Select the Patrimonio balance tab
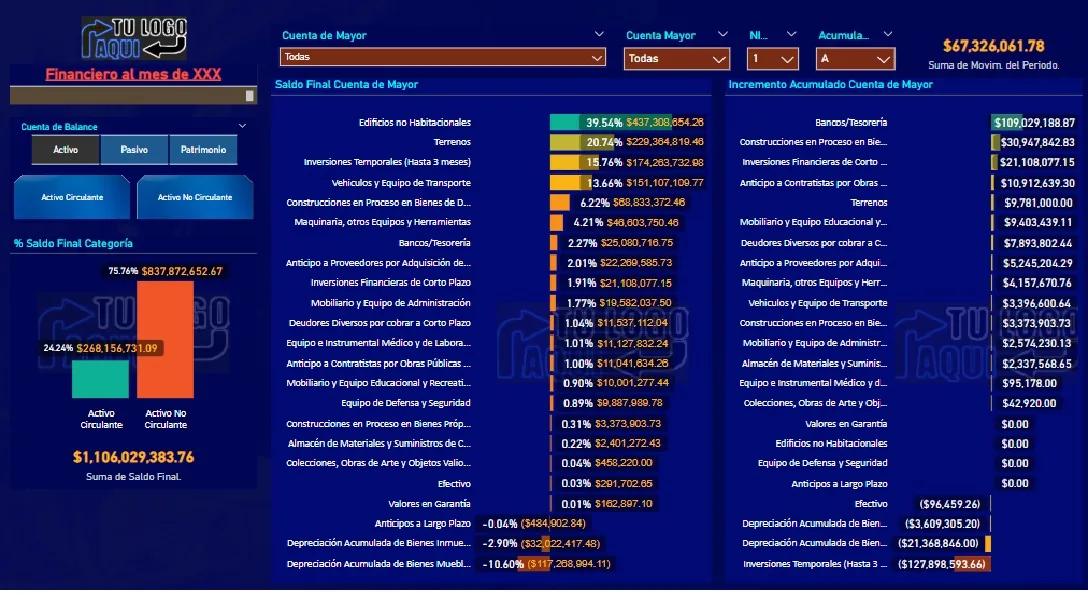The height and width of the screenshot is (595, 1088). [203, 150]
